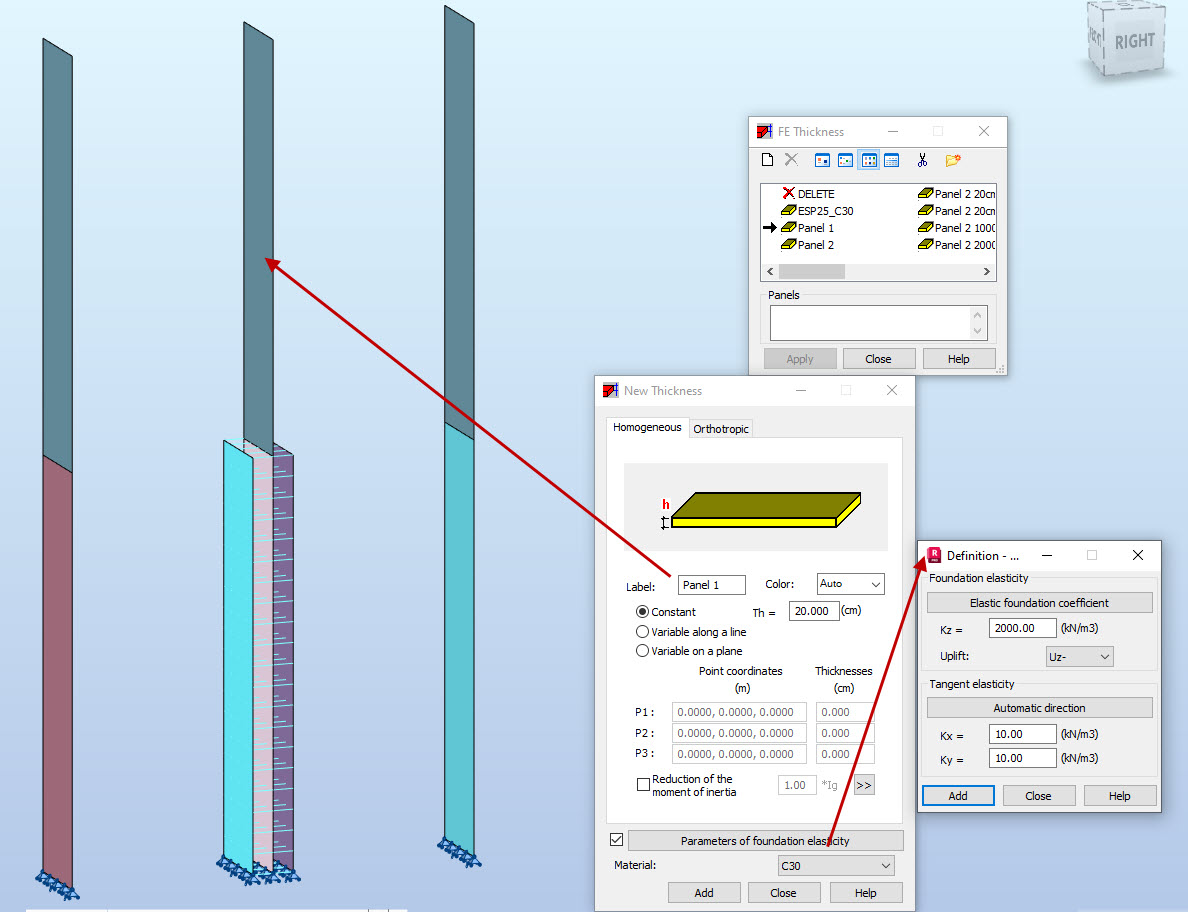Screen dimensions: 1188x912
Task: Choose the list view icon in FE Thickness
Action: [x=868, y=160]
